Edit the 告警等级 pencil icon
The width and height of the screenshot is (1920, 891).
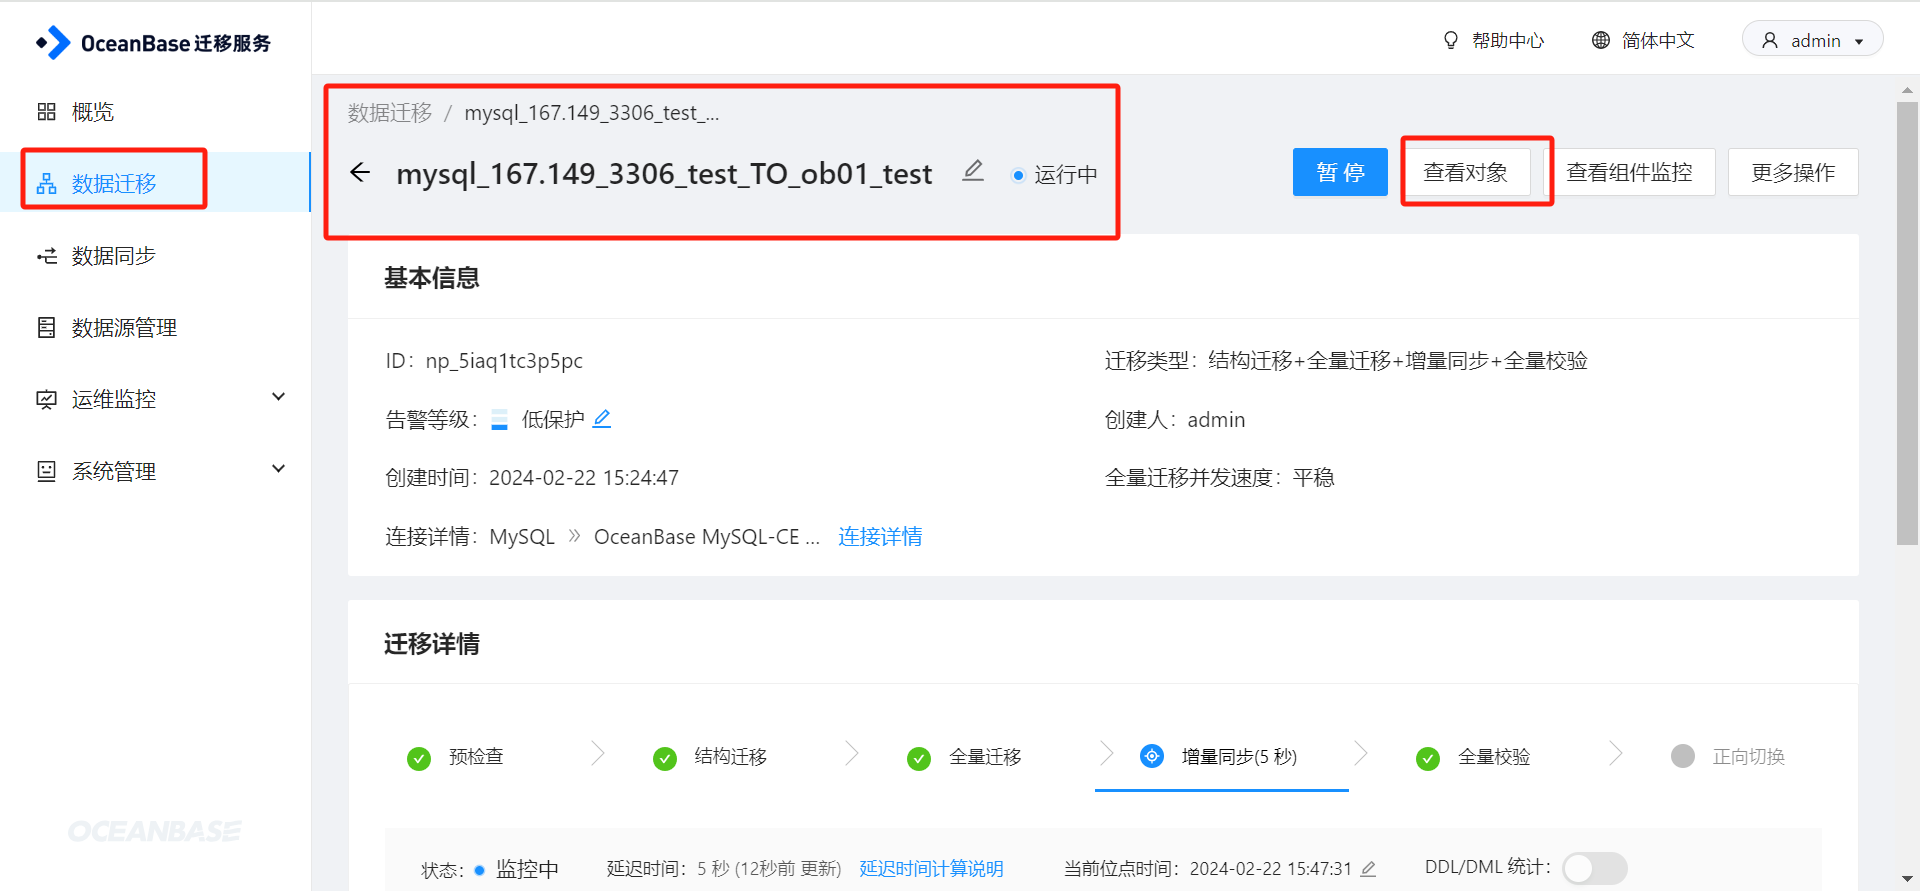pyautogui.click(x=602, y=419)
